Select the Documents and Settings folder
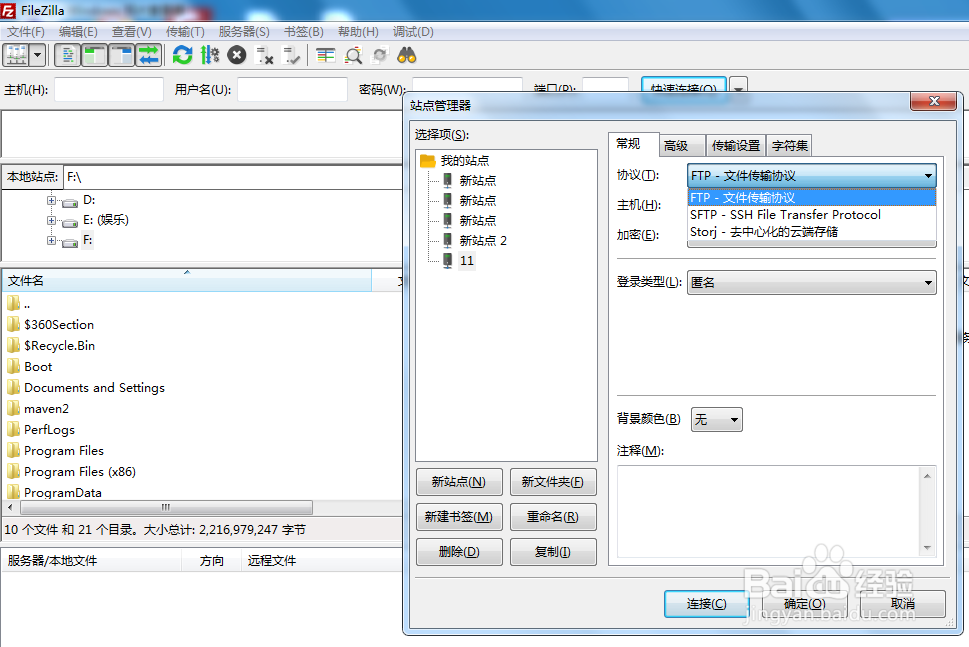 [94, 387]
